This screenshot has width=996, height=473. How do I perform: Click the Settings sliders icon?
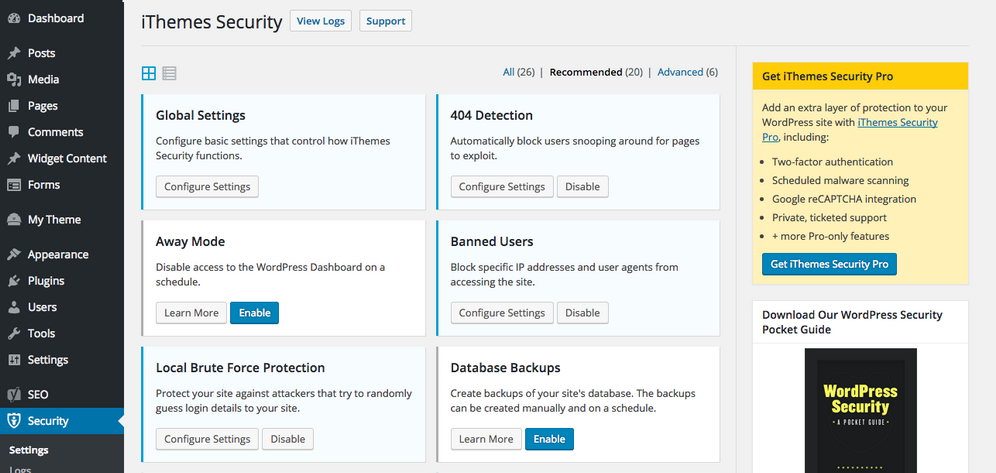coord(14,360)
